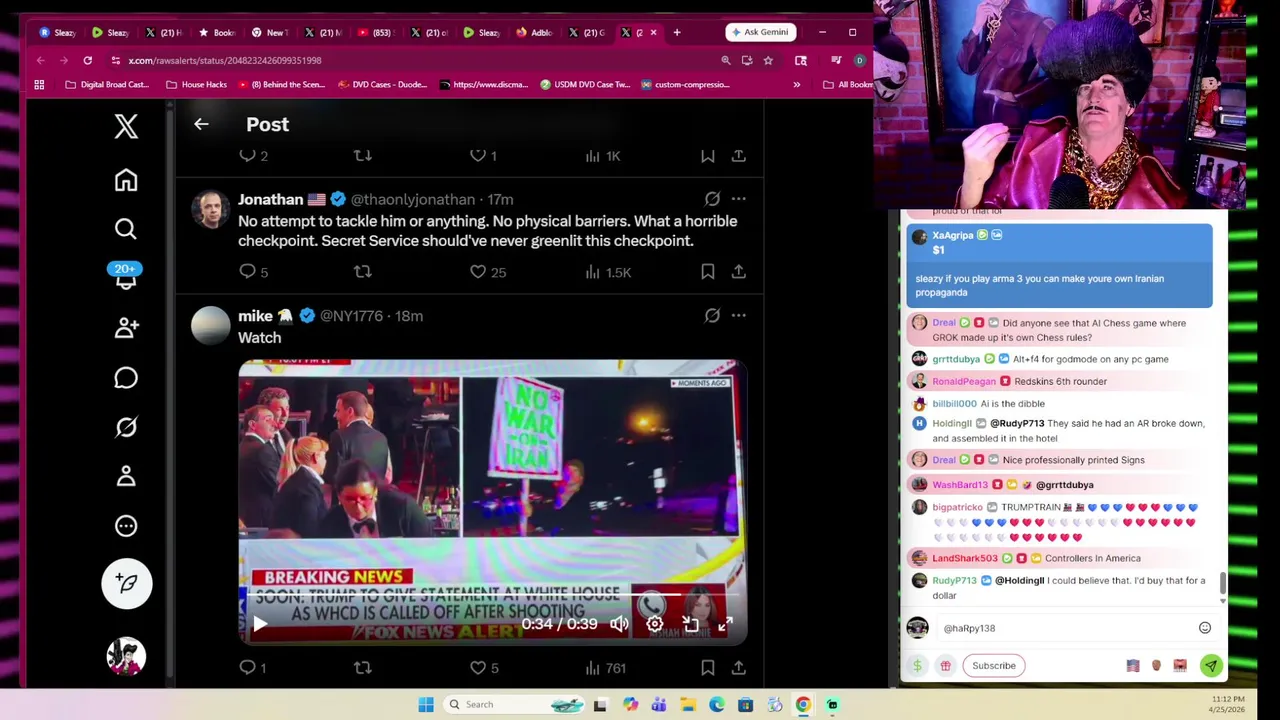Bookmark mike's post
Viewport: 1280px width, 720px height.
pyautogui.click(x=708, y=667)
